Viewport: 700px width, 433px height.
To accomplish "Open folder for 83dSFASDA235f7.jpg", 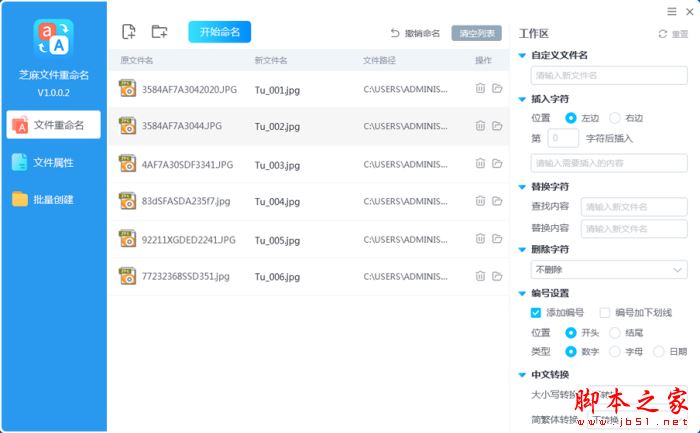I will [x=497, y=200].
